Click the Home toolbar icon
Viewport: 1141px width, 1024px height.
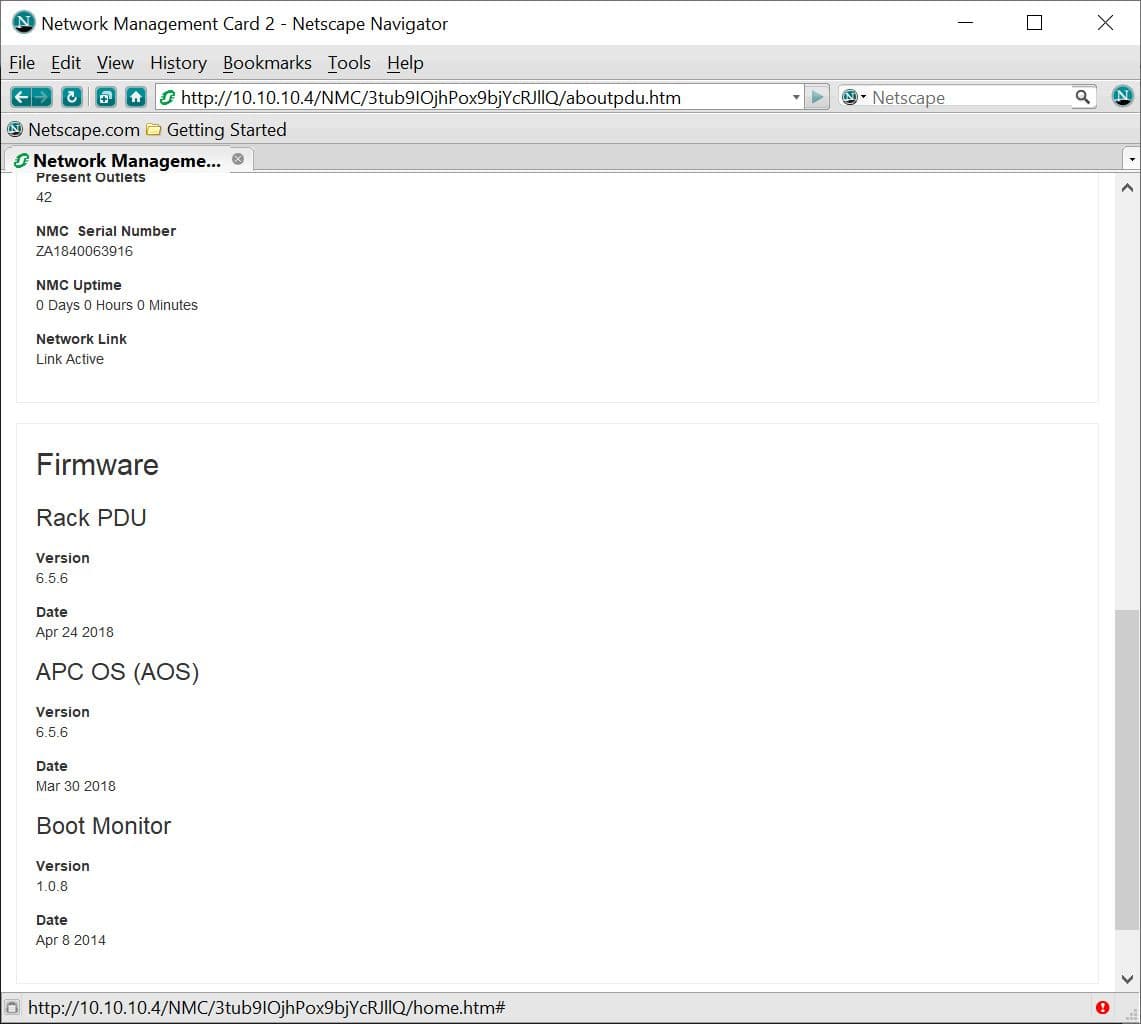point(136,97)
